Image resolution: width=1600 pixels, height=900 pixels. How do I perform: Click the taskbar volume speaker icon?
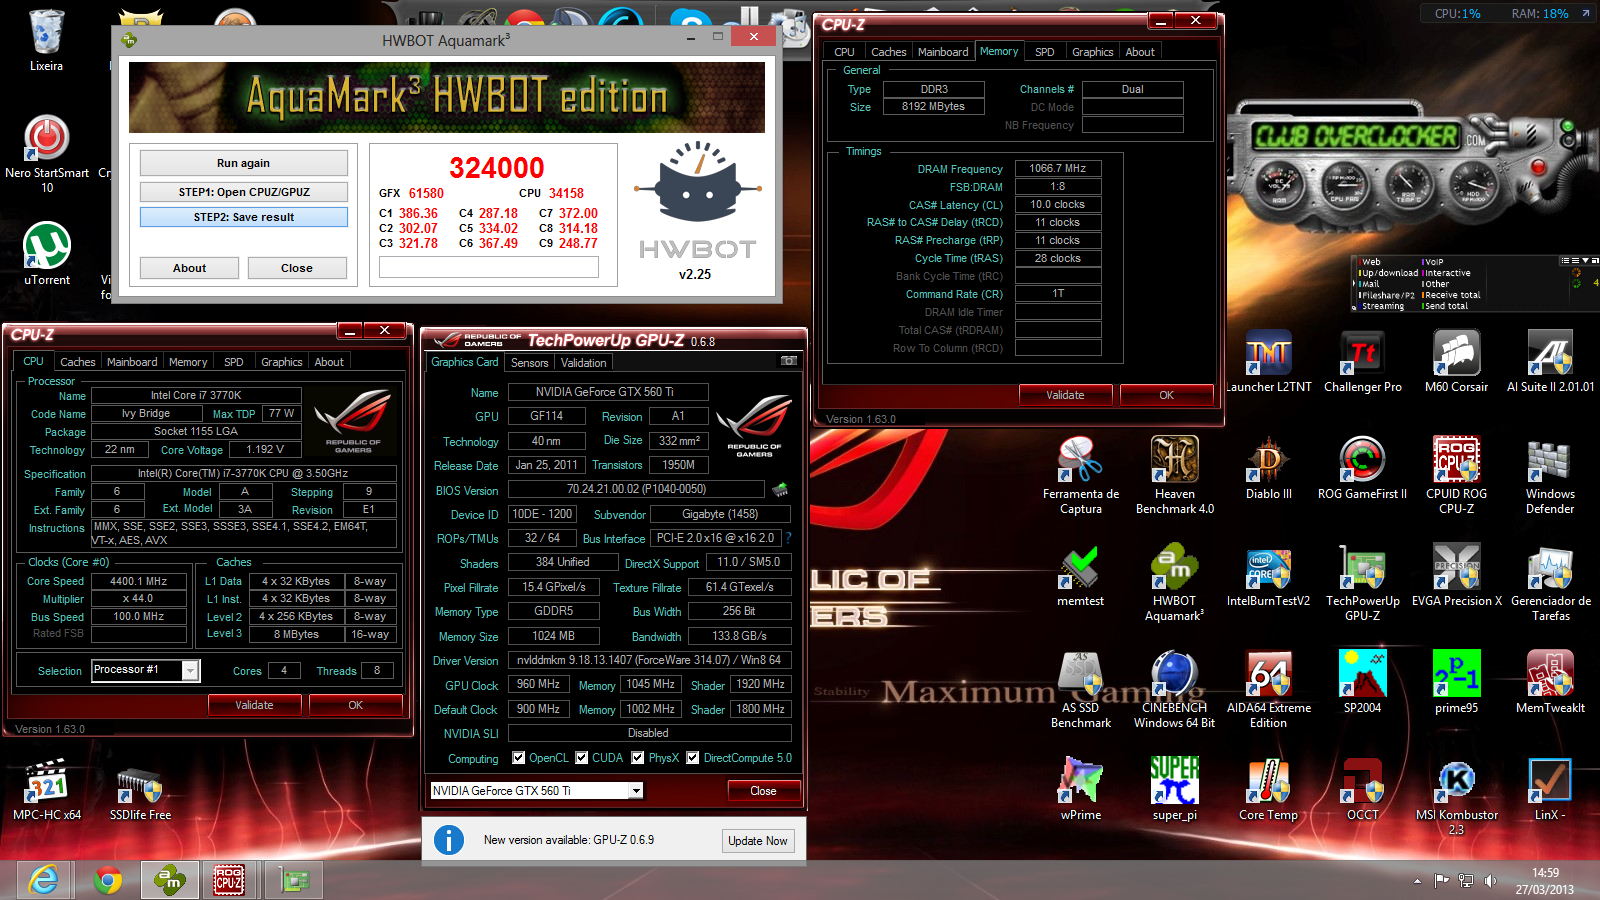coord(1490,881)
